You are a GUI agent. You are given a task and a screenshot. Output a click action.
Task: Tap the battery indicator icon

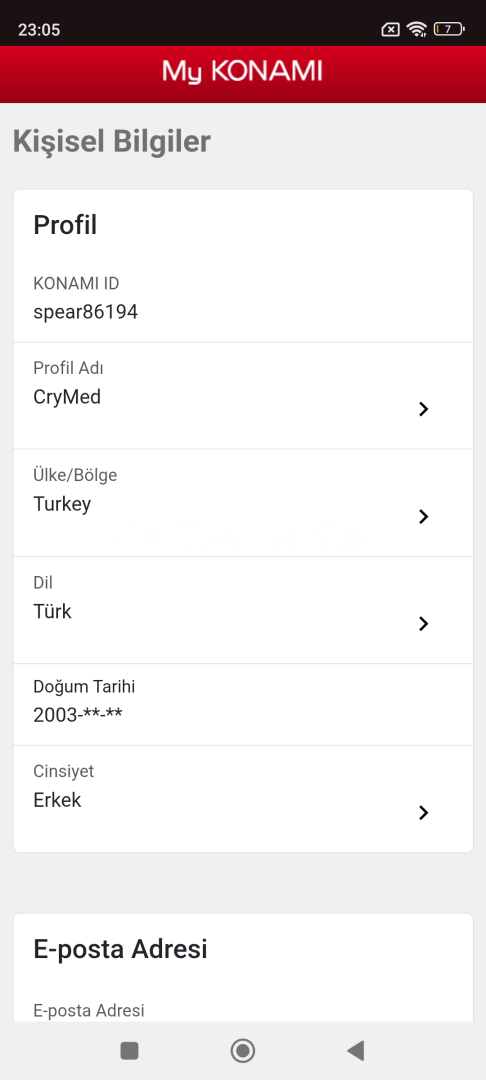click(450, 29)
